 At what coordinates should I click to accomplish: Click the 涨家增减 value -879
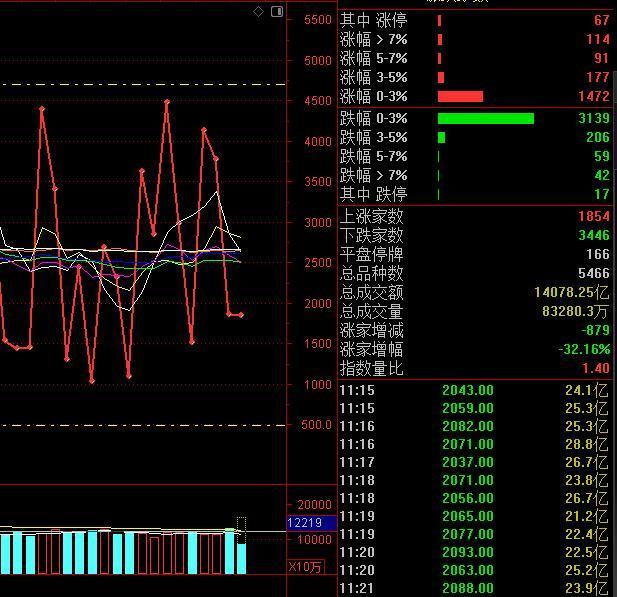pos(596,330)
